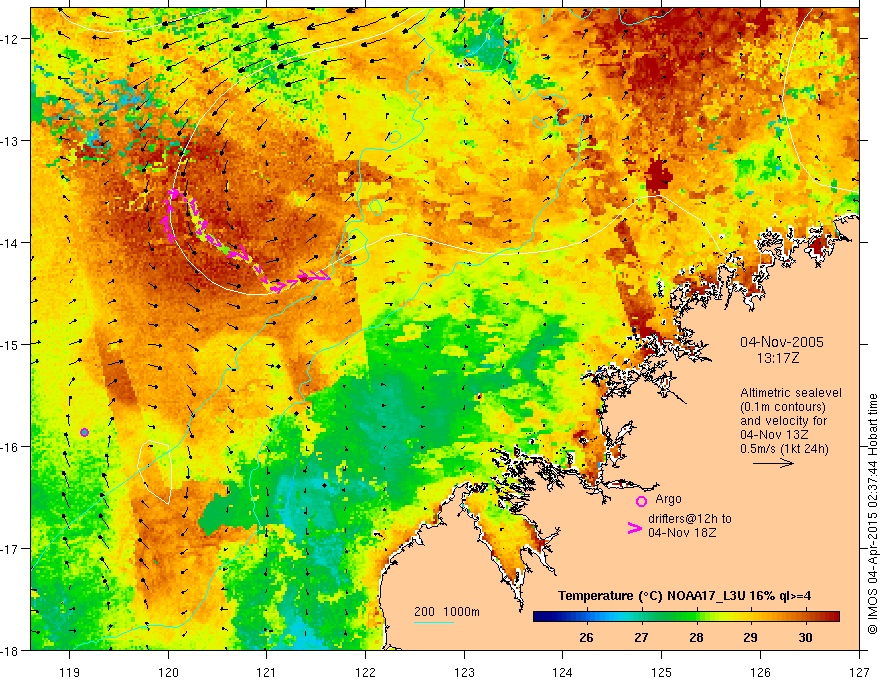The image size is (880, 680).
Task: Click latitude axis label -18
Action: coord(10,650)
